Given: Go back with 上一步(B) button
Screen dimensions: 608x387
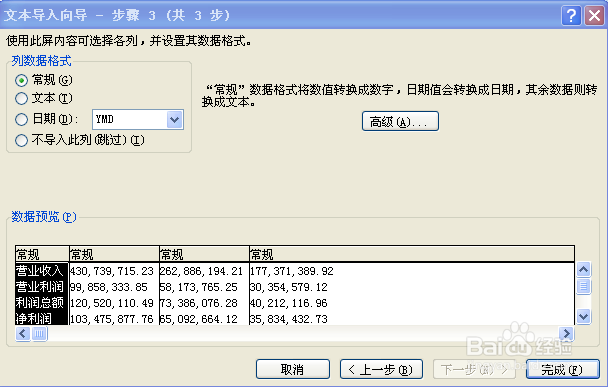Looking at the screenshot, I should tap(381, 369).
